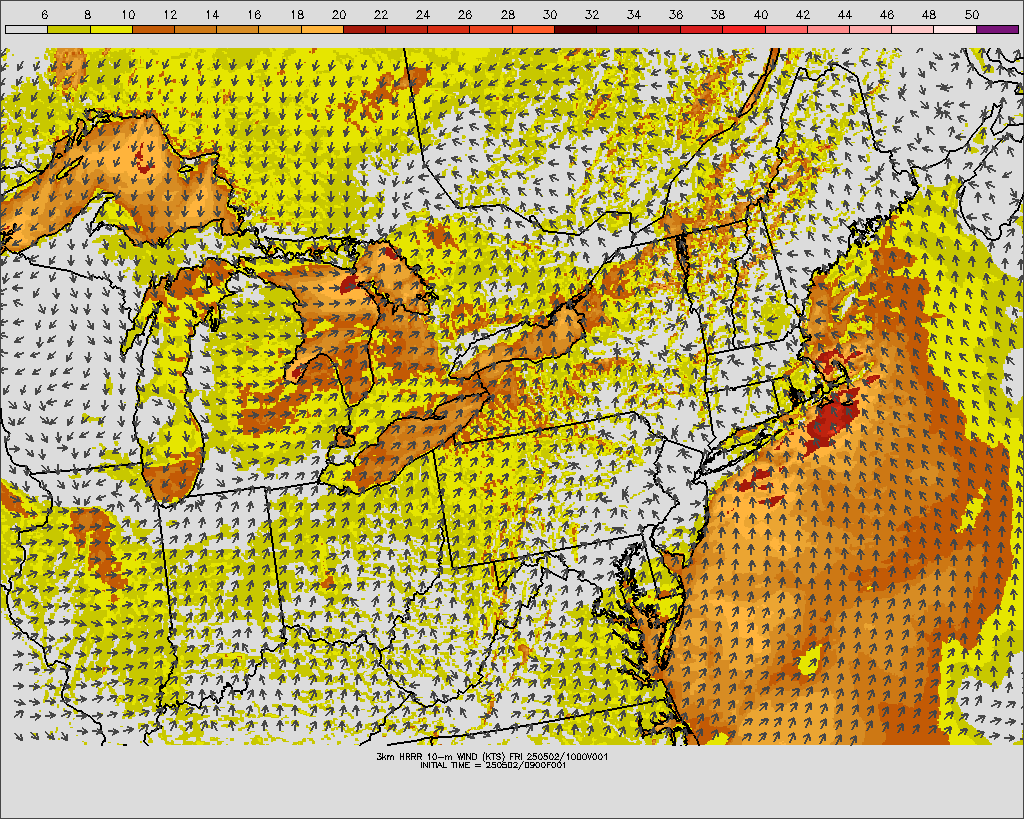Click the legend label '24'
Viewport: 1024px width, 819px height.
(423, 14)
